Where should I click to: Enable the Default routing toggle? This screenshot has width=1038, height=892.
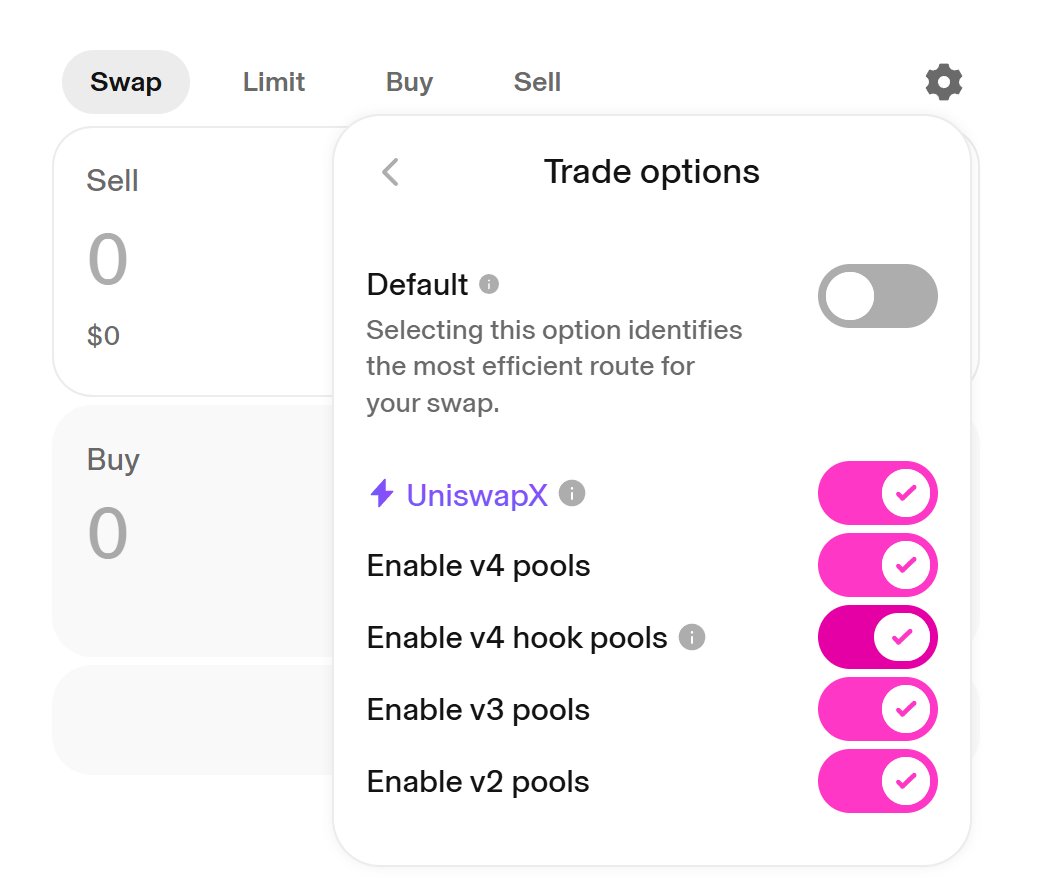point(877,296)
